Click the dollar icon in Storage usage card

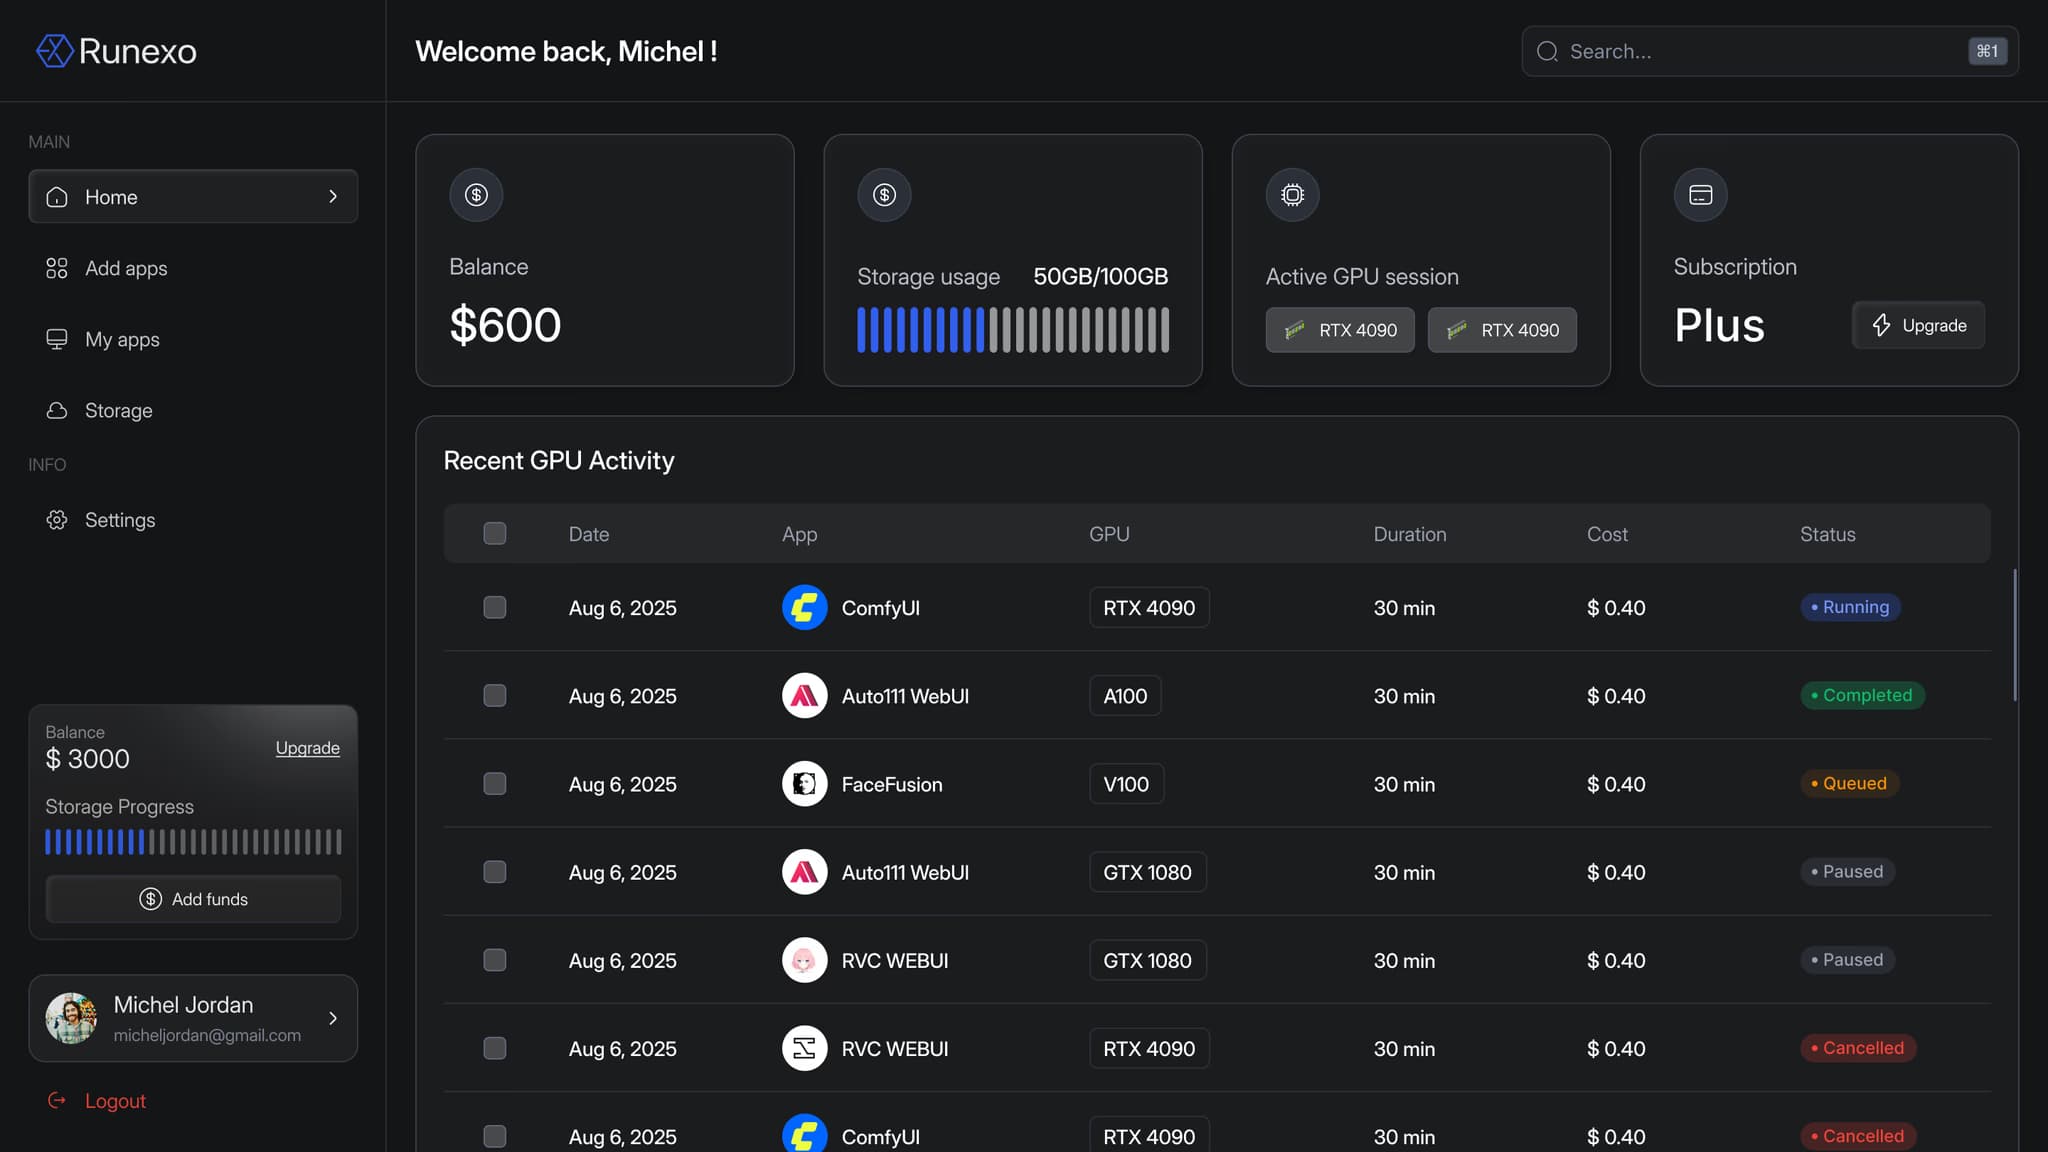(x=884, y=195)
